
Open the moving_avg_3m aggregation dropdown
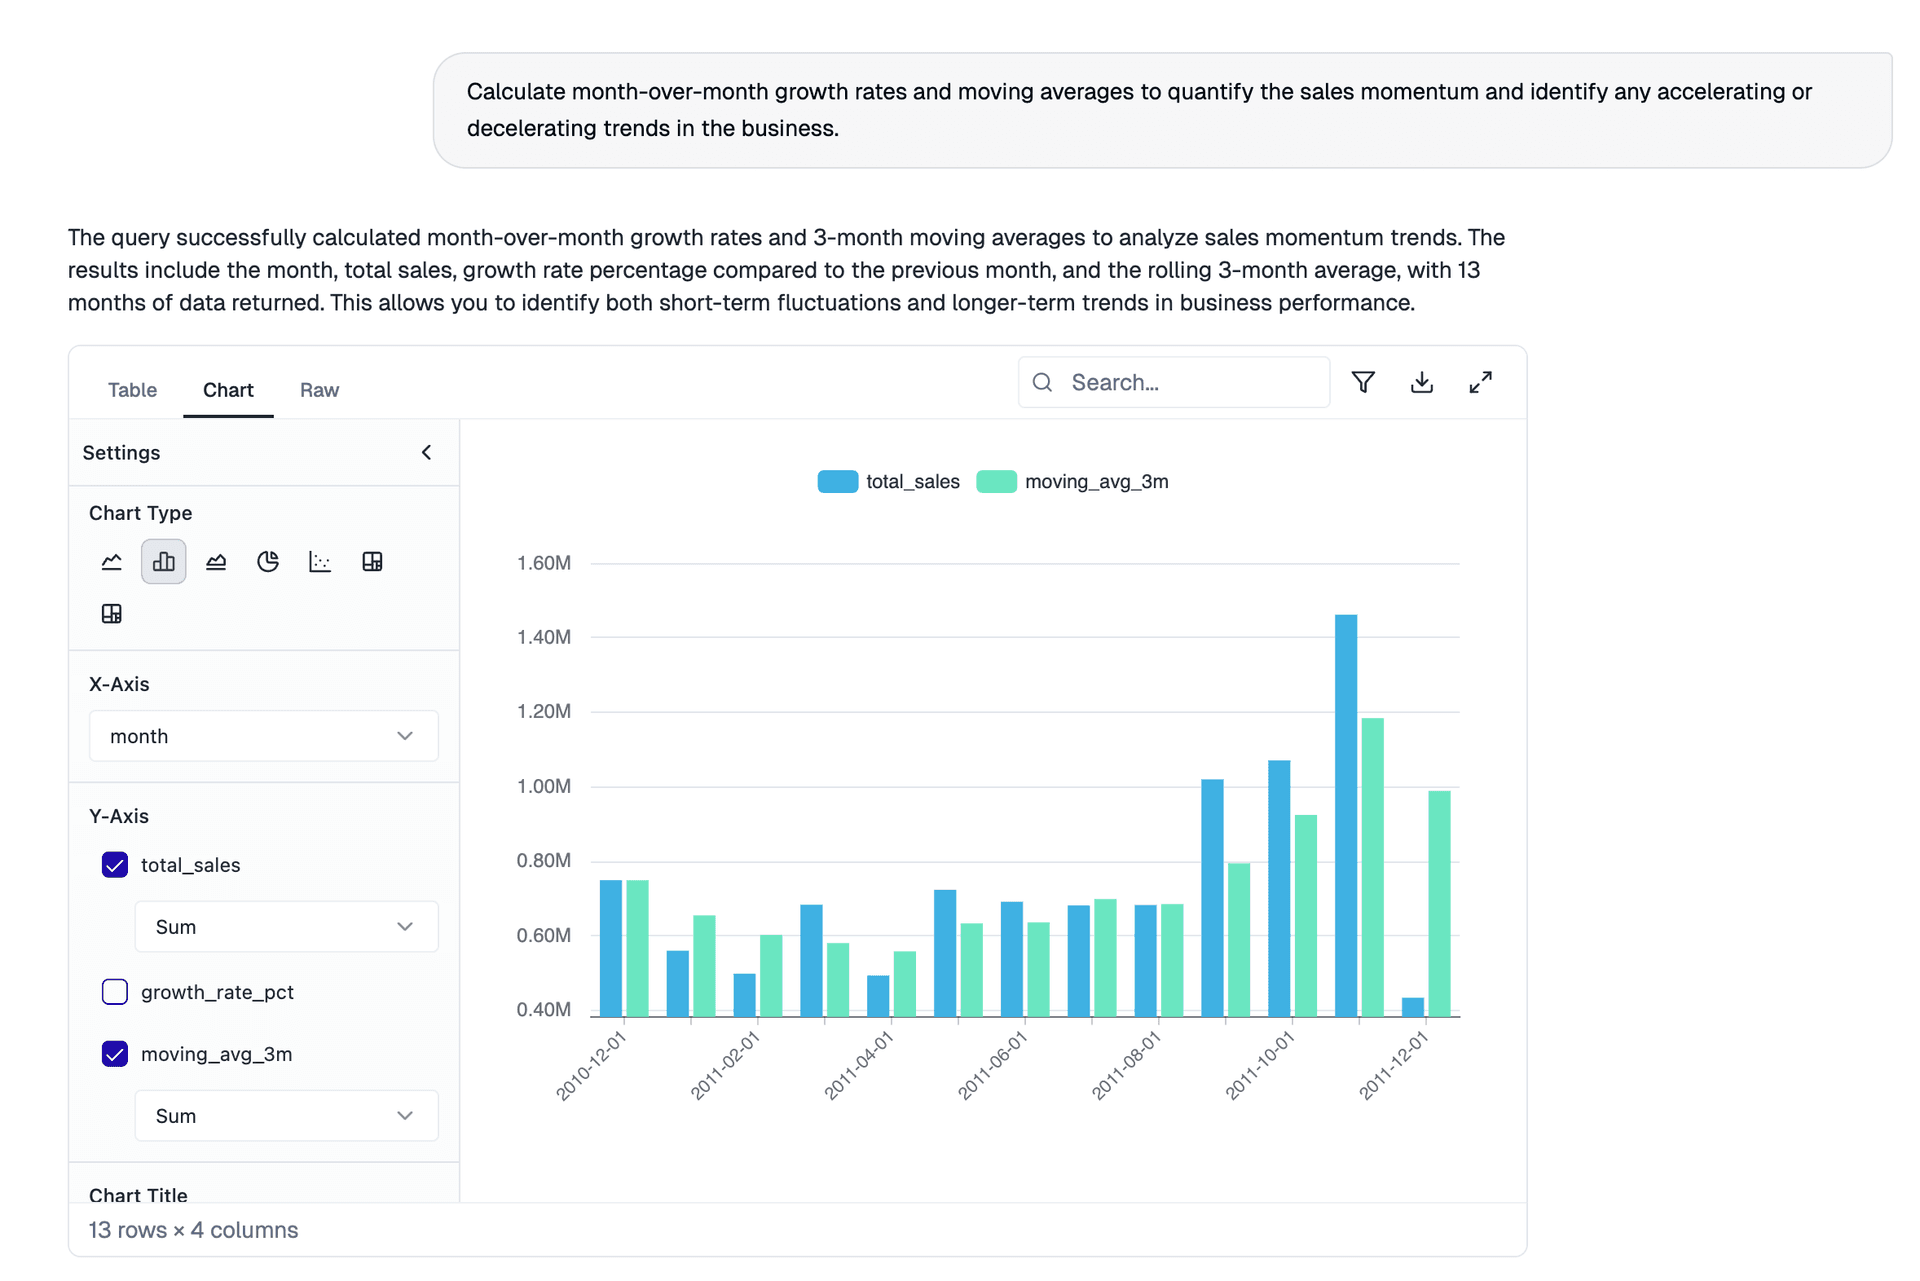point(286,1115)
